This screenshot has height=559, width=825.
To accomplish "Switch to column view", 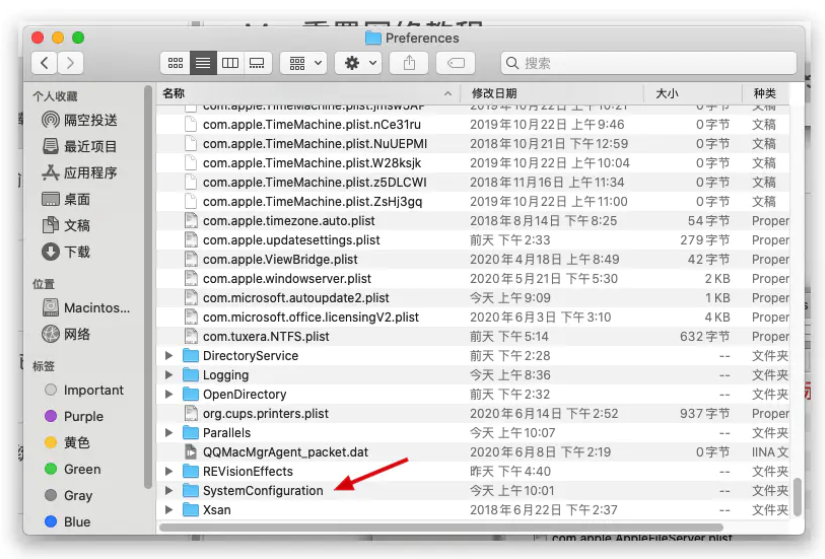I will 230,63.
